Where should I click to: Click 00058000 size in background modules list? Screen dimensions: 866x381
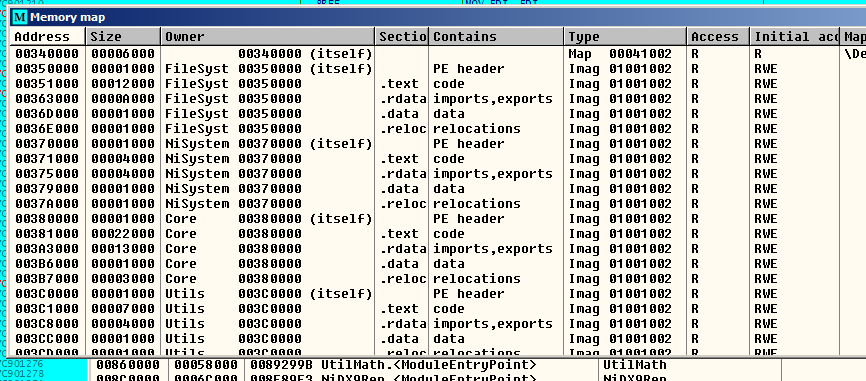(207, 365)
